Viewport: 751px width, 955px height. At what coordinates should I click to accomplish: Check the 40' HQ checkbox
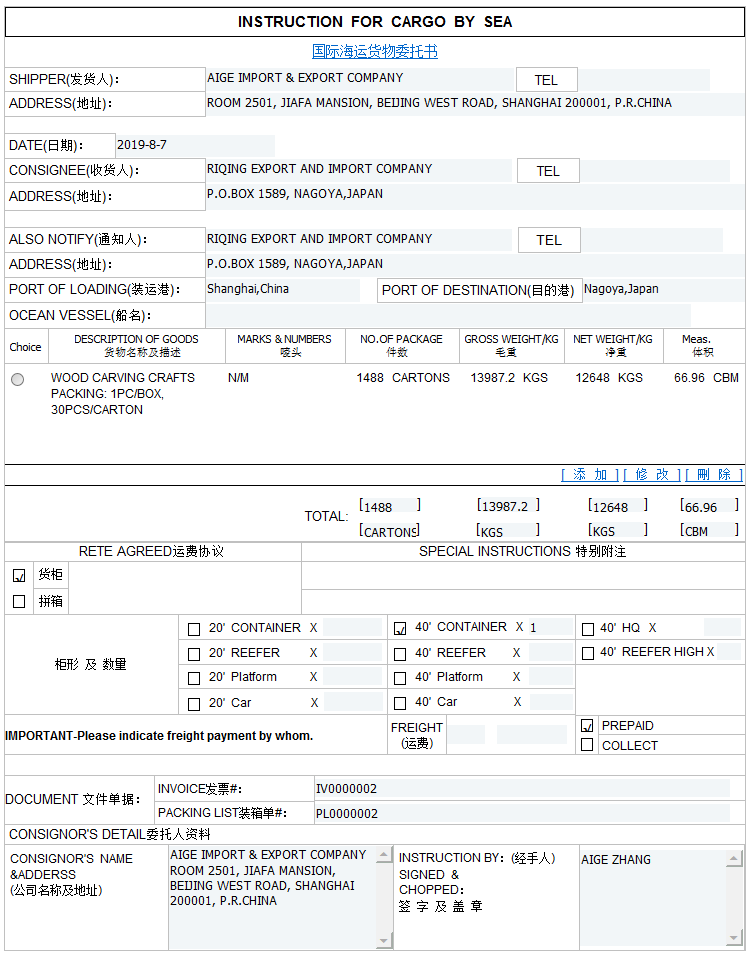tap(588, 629)
